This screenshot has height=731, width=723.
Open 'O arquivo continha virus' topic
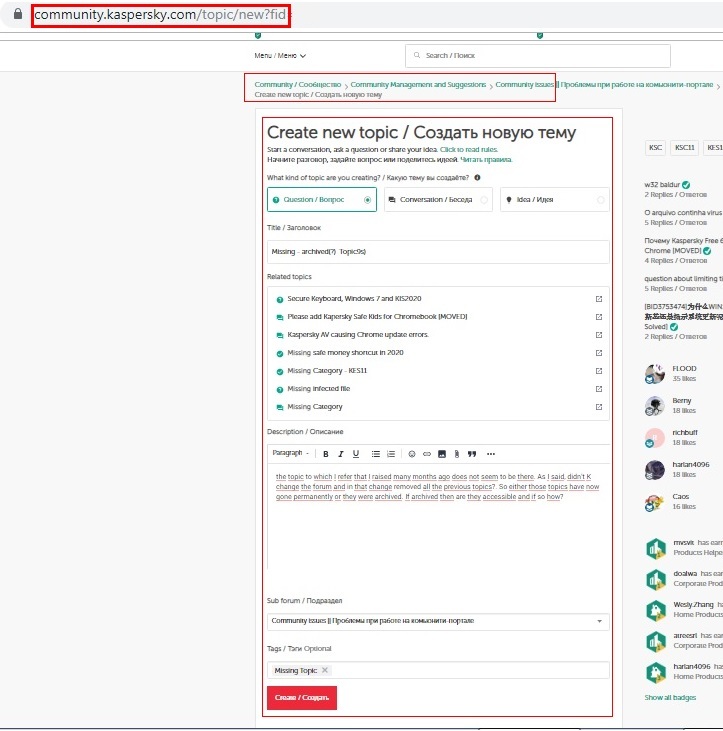coord(683,213)
